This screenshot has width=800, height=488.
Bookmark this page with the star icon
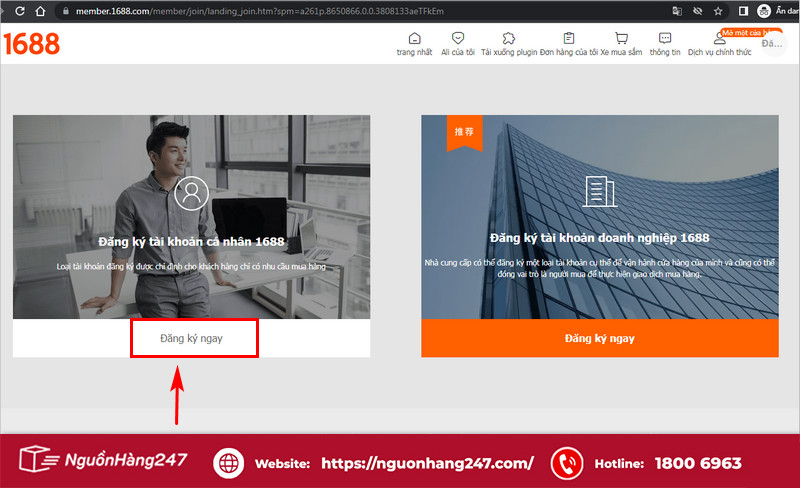pyautogui.click(x=715, y=10)
